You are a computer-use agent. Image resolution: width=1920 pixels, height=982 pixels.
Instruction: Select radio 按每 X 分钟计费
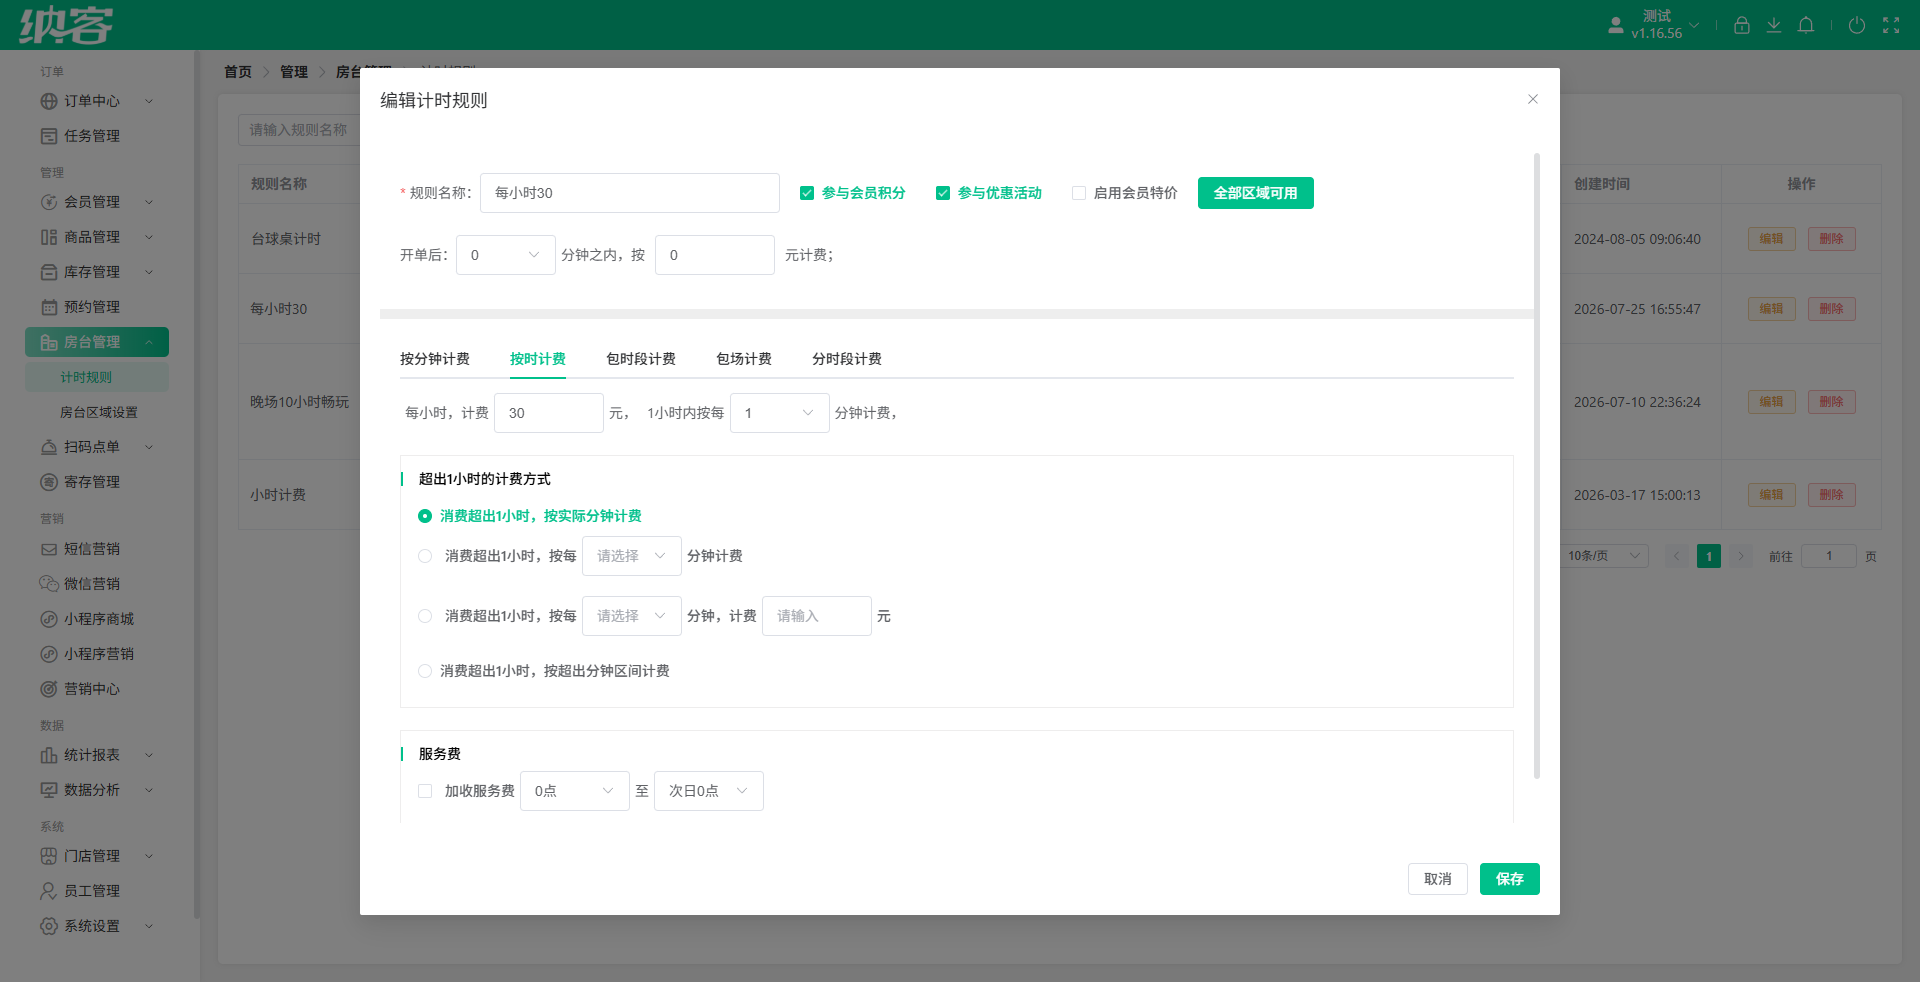pos(425,556)
